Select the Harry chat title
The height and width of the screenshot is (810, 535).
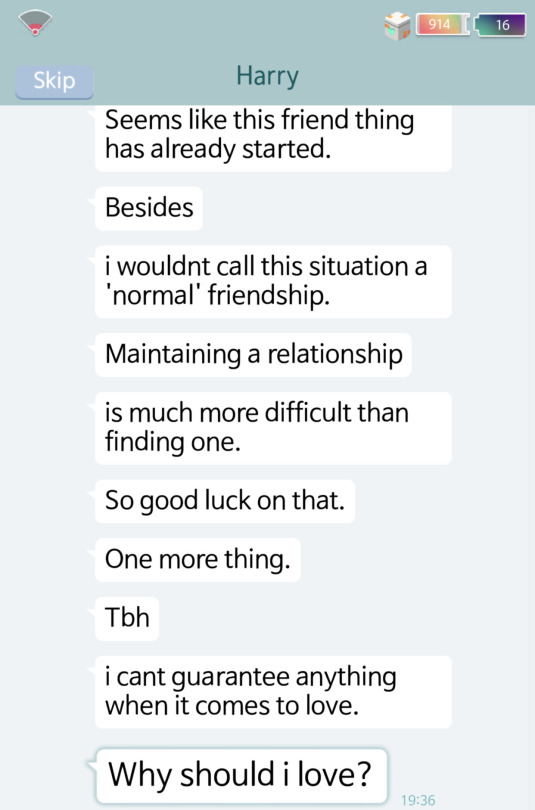pyautogui.click(x=267, y=76)
